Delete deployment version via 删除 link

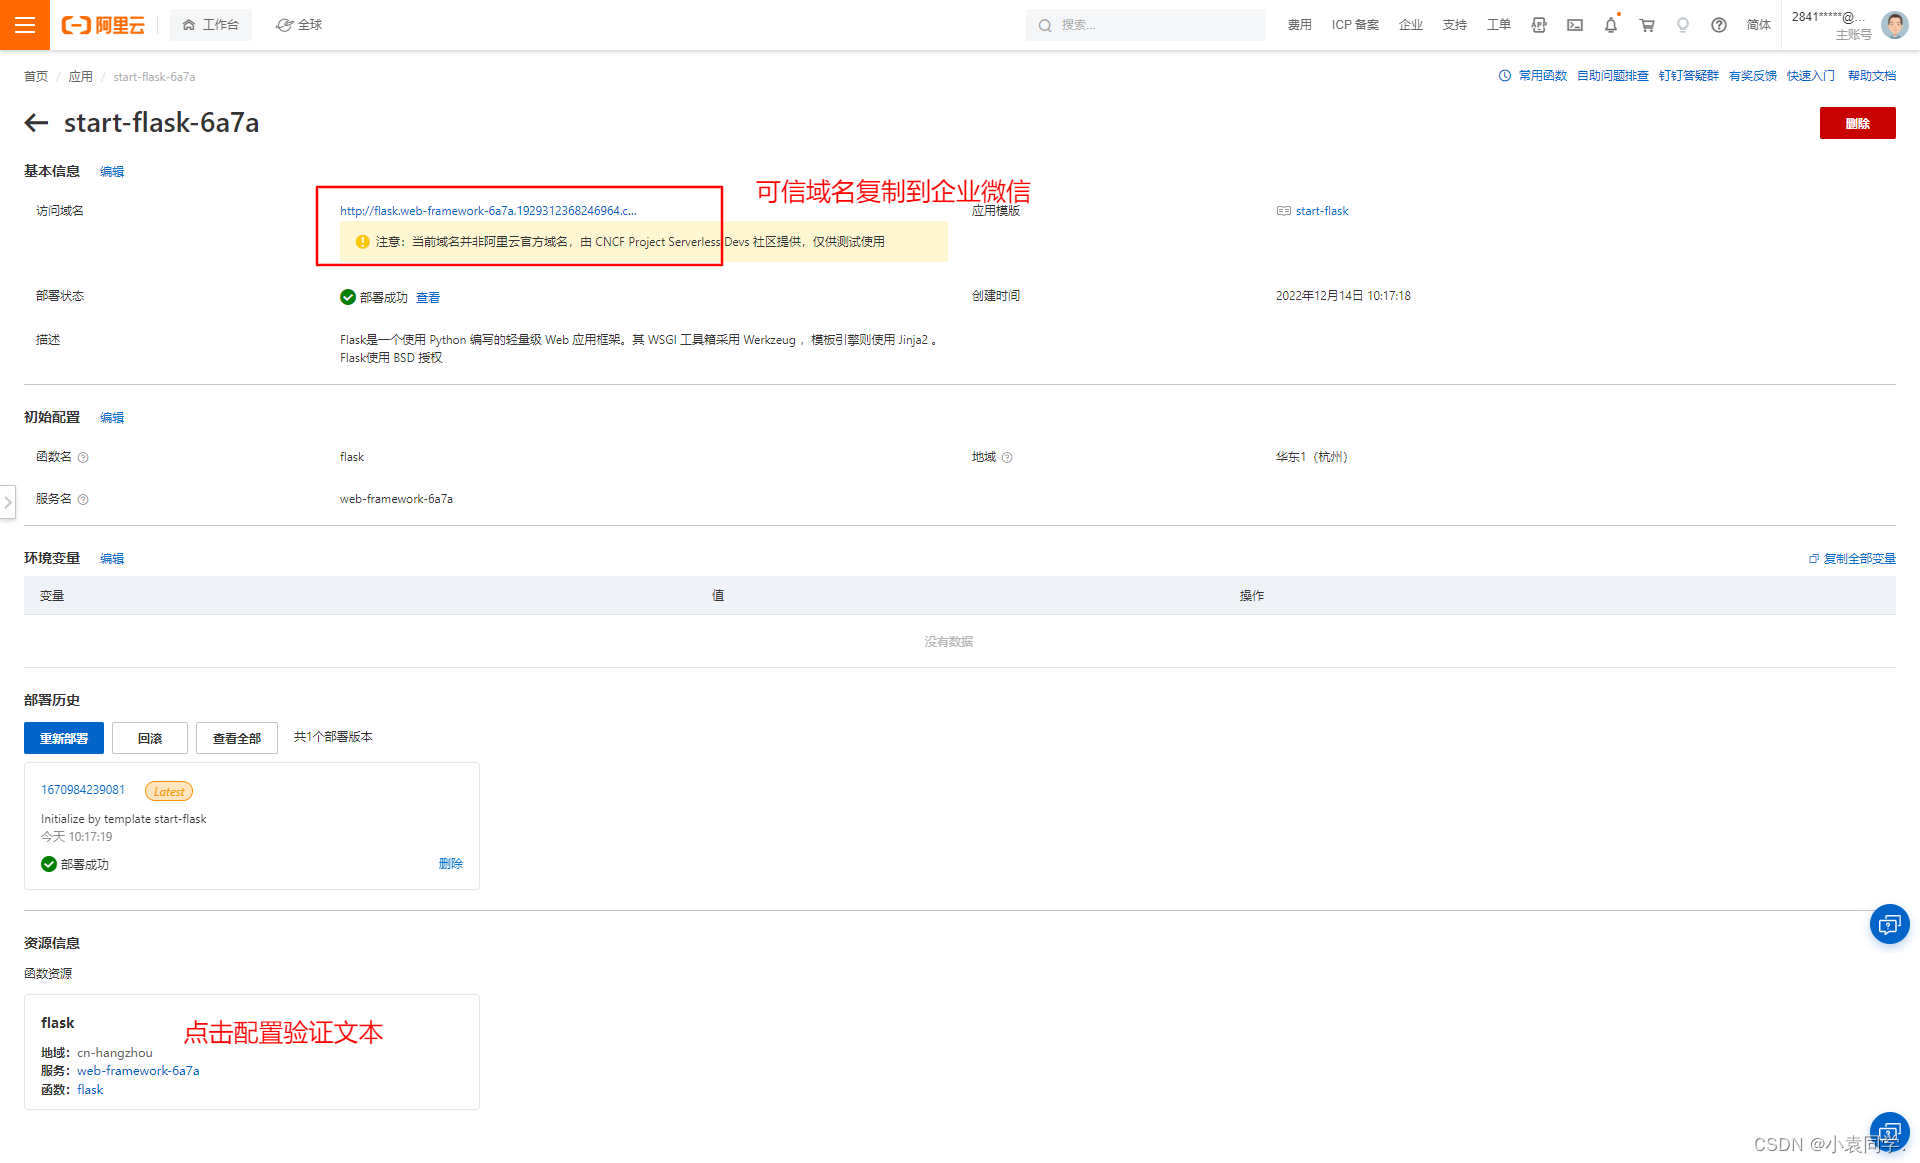tap(451, 864)
